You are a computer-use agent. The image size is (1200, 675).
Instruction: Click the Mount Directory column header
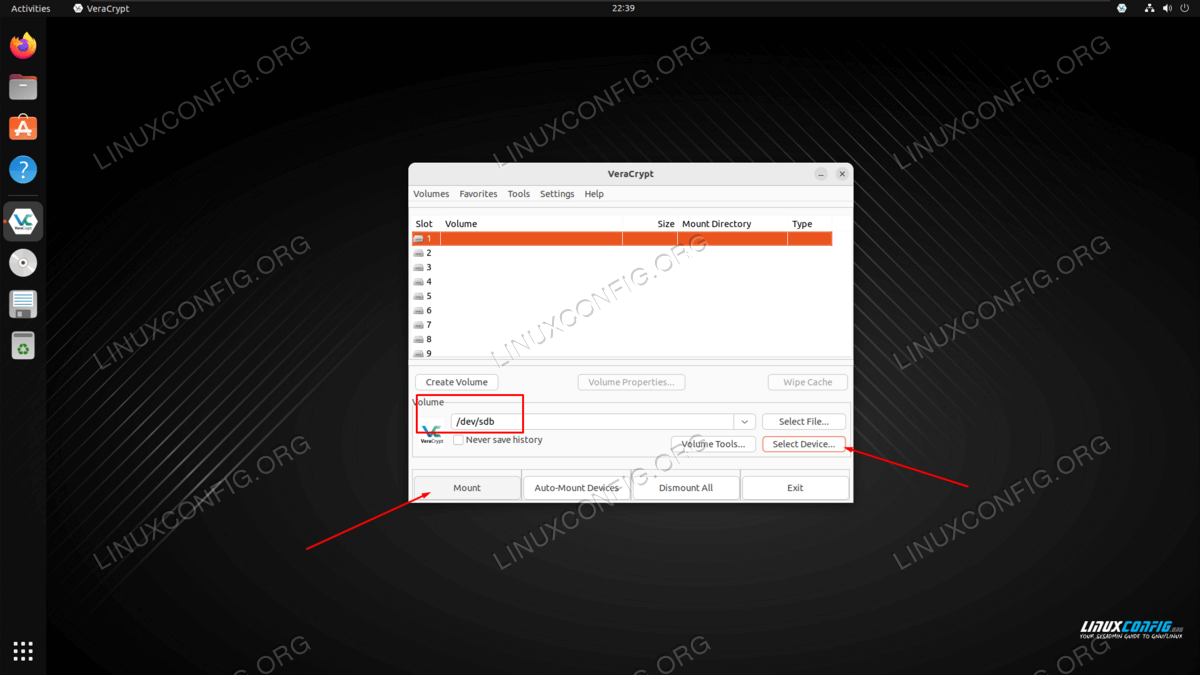pyautogui.click(x=733, y=224)
